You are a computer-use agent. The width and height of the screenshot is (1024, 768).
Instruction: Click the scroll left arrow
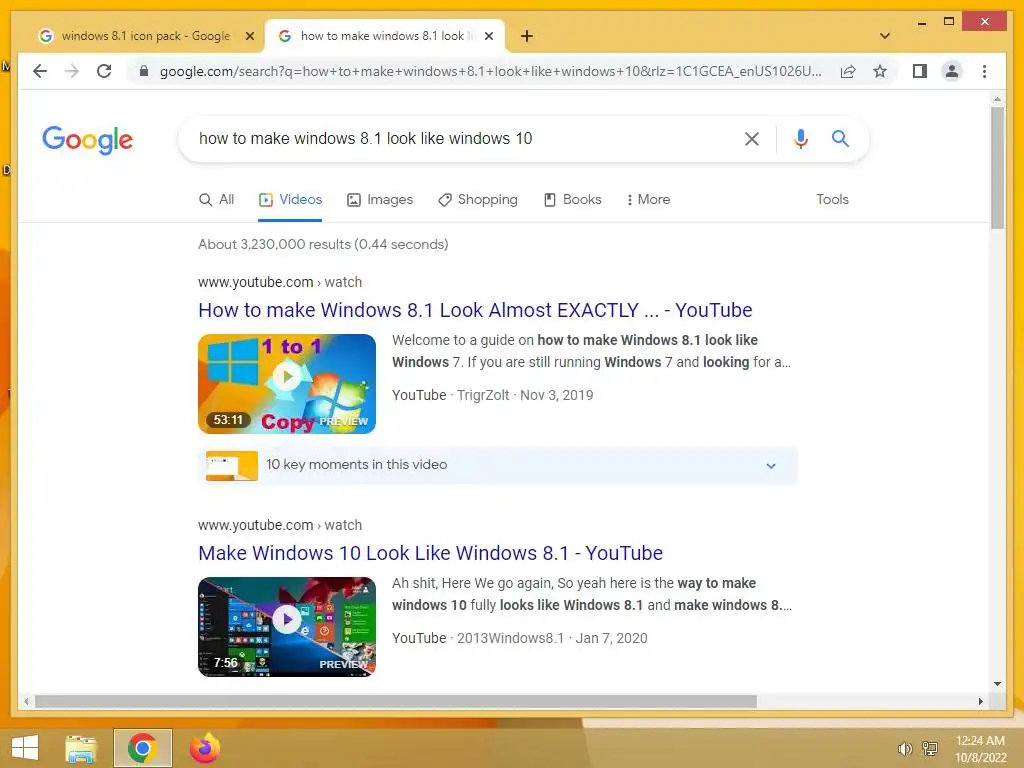point(26,701)
